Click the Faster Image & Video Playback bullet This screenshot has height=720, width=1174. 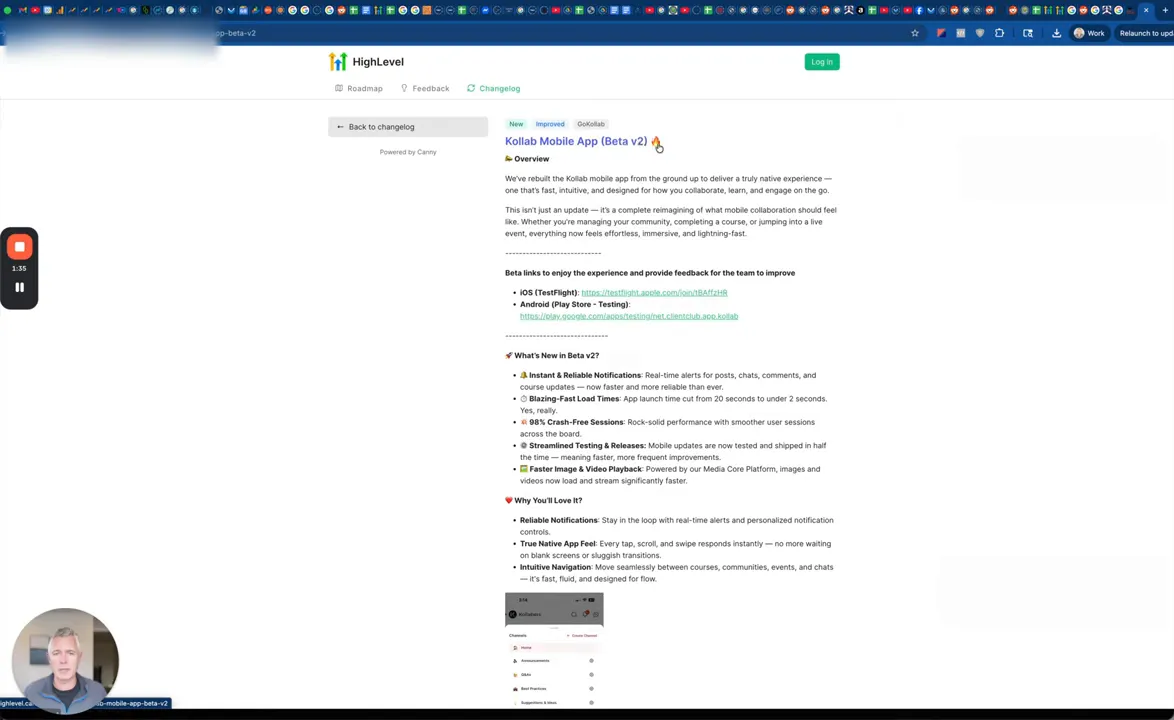click(671, 475)
